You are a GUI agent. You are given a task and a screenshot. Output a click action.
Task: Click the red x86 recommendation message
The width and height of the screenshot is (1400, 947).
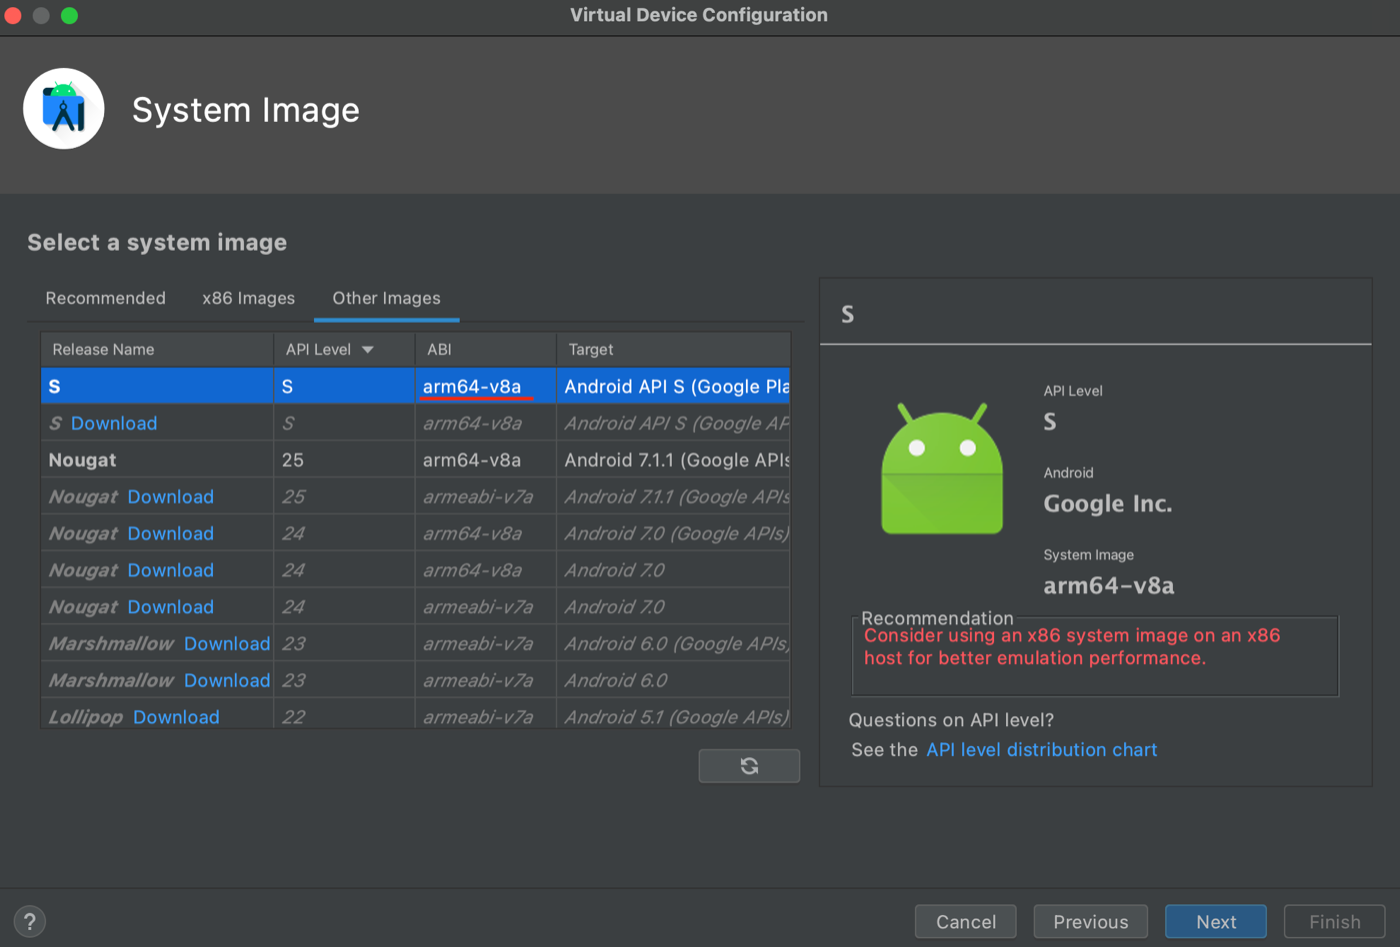[1072, 646]
